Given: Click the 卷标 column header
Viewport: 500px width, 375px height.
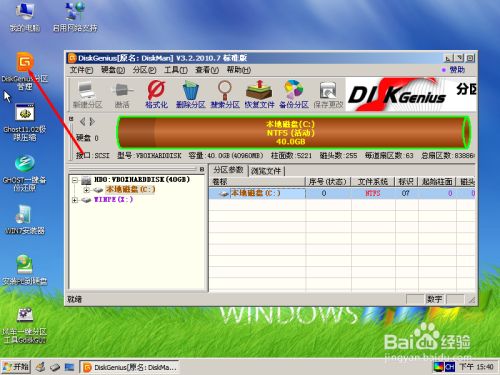Looking at the screenshot, I should click(x=257, y=182).
